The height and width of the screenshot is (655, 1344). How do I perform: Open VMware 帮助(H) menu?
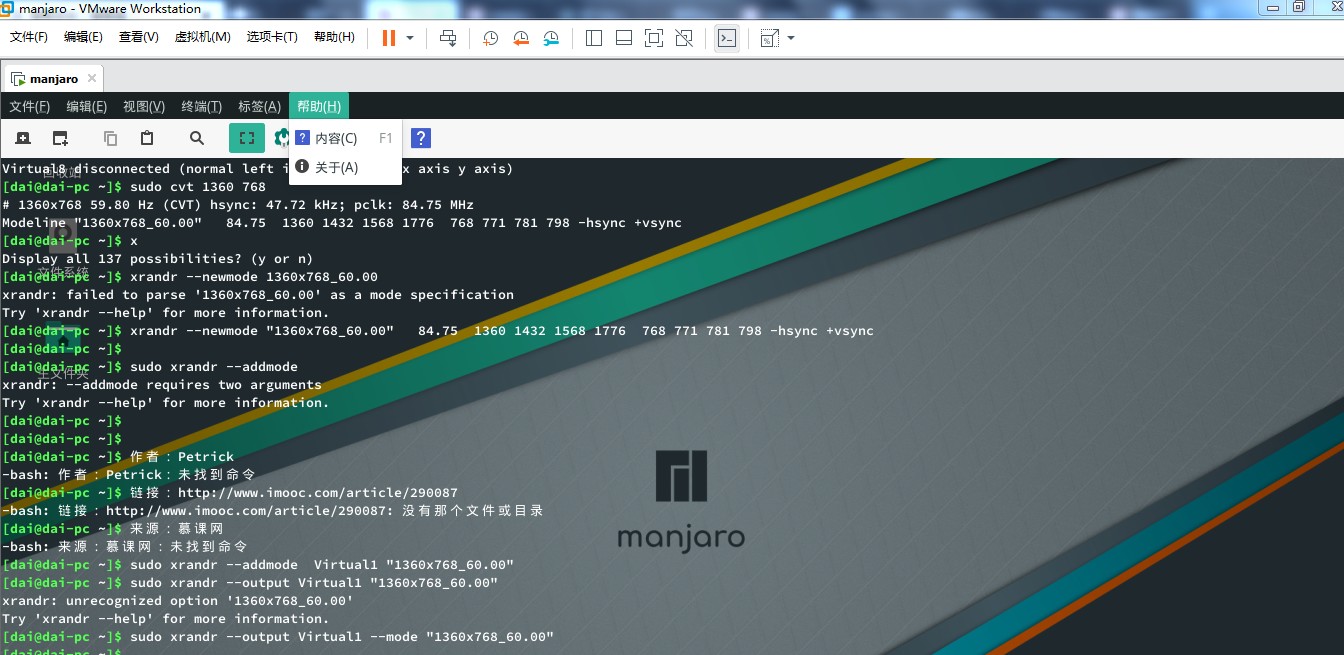point(334,37)
